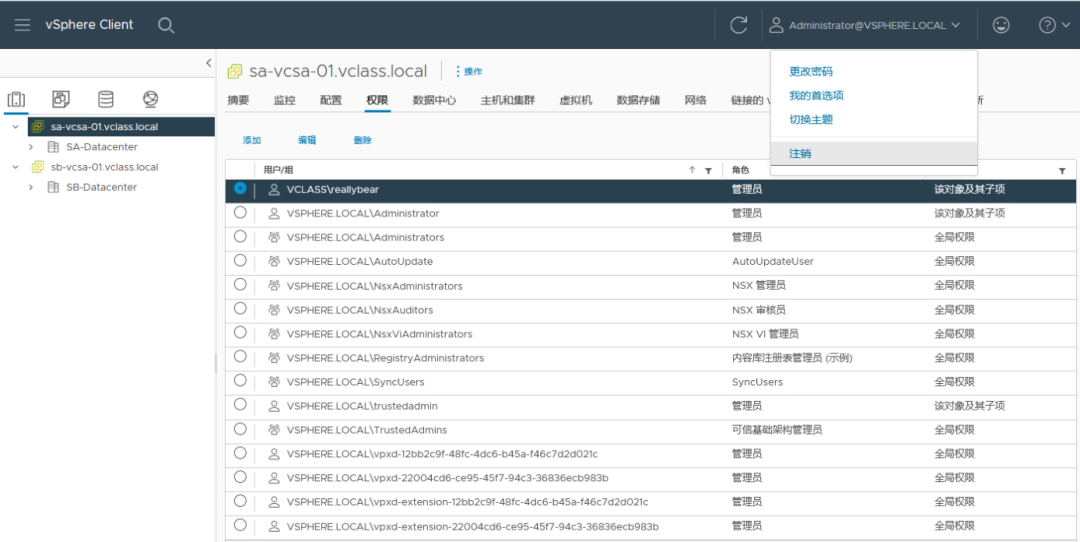This screenshot has height=542, width=1080.
Task: Open the help menu dropdown arrow
Action: (1066, 25)
